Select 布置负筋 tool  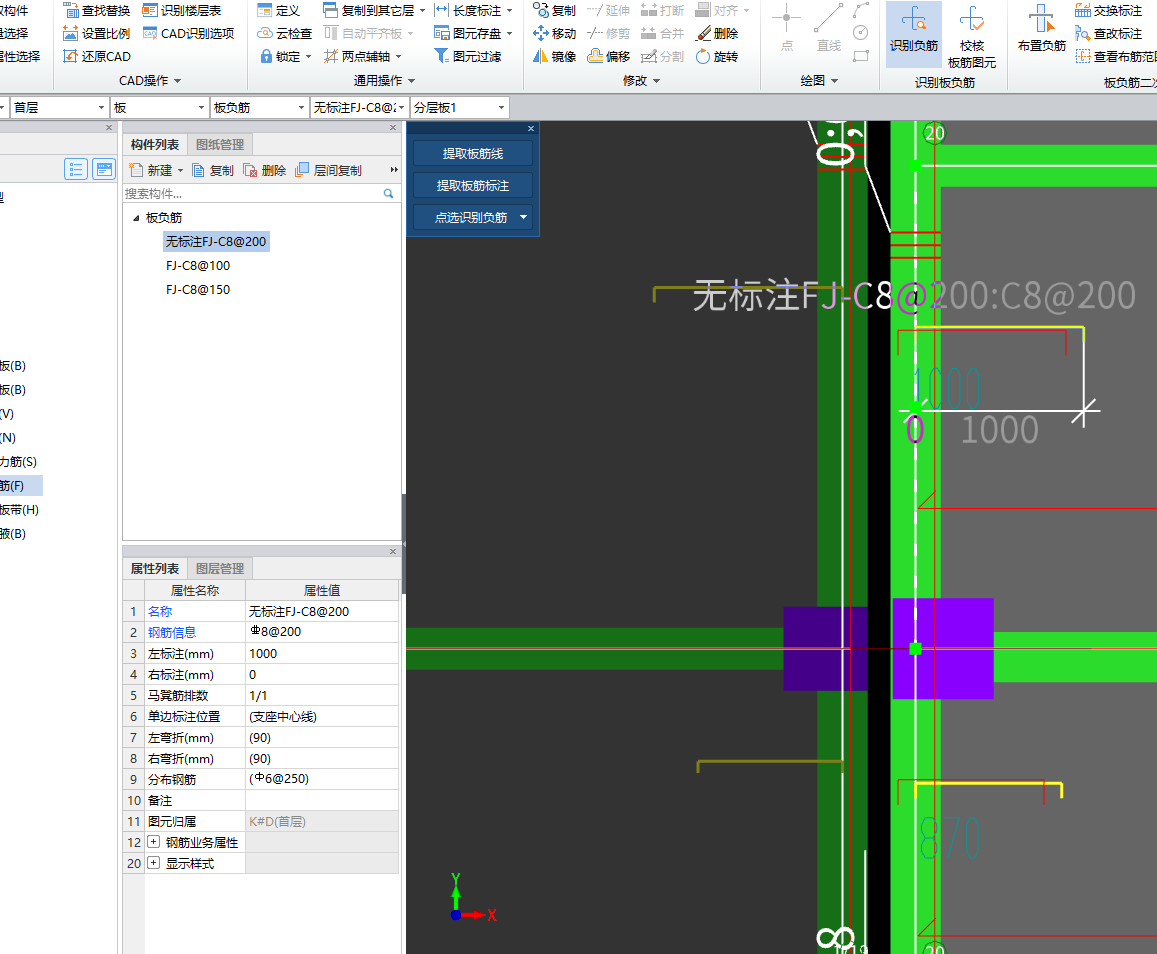pos(1041,30)
